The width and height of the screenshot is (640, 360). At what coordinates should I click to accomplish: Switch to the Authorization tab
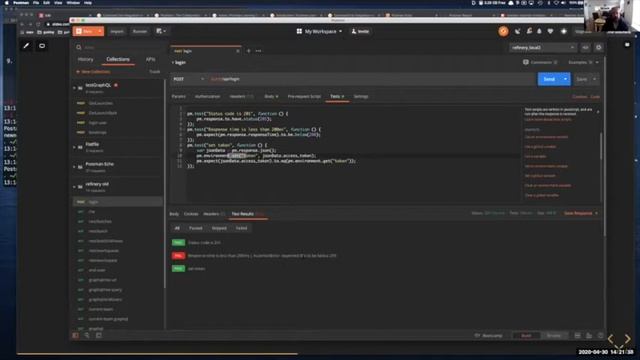point(207,97)
